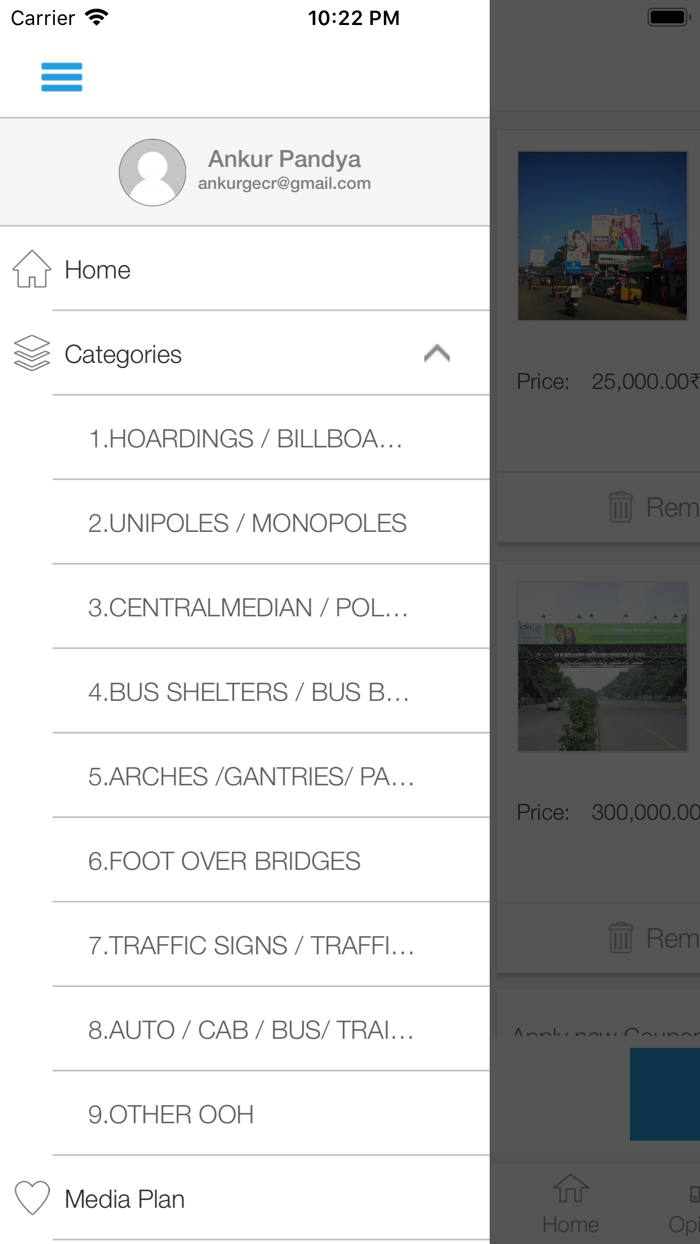
Task: Tap the Media Plan heart icon
Action: click(x=32, y=1198)
